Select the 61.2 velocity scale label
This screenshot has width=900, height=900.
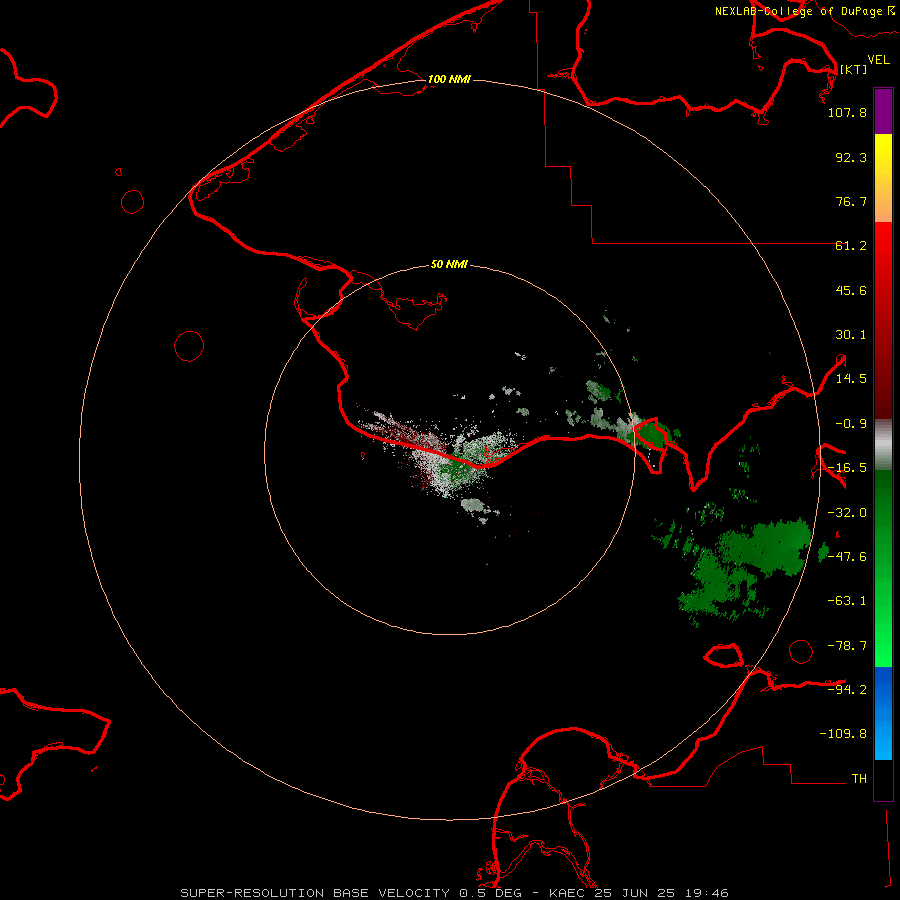tap(851, 246)
